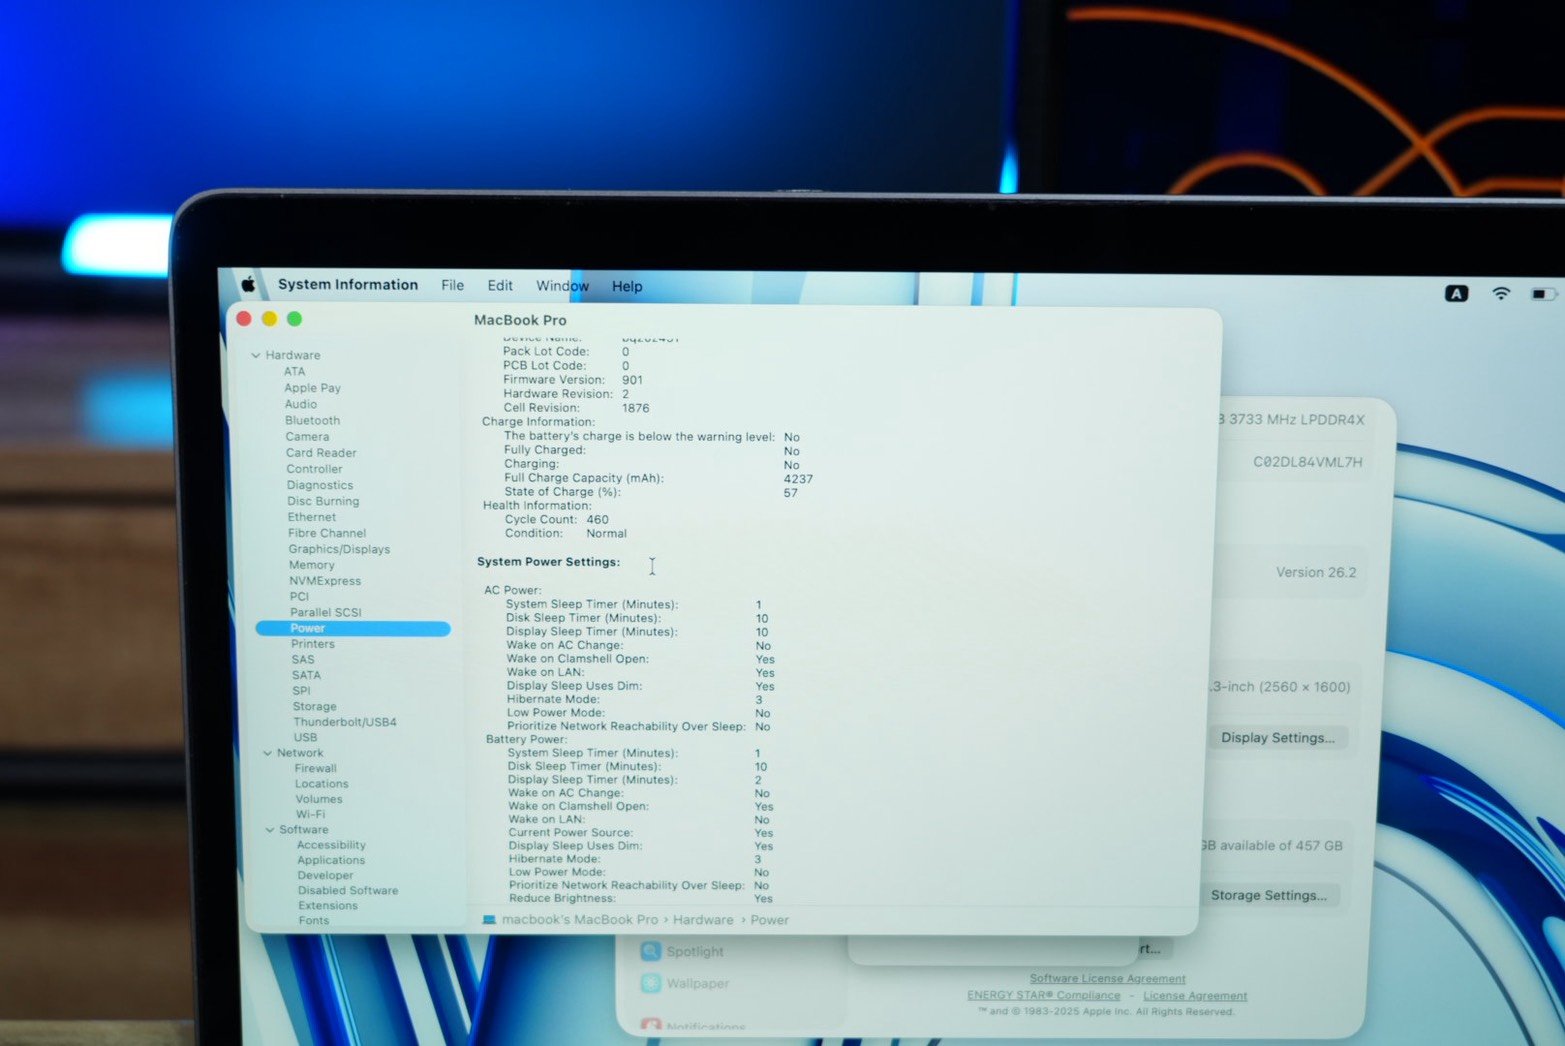Collapse the Network section
Viewport: 1565px width, 1046px height.
tap(267, 753)
